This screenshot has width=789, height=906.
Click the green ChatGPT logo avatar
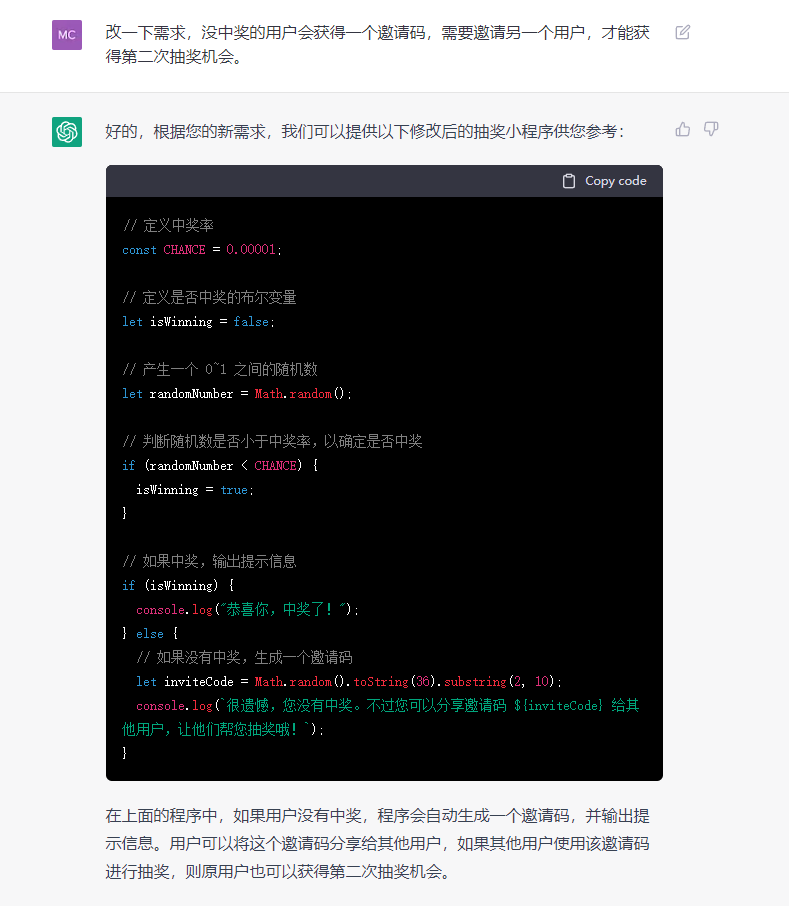coord(67,131)
